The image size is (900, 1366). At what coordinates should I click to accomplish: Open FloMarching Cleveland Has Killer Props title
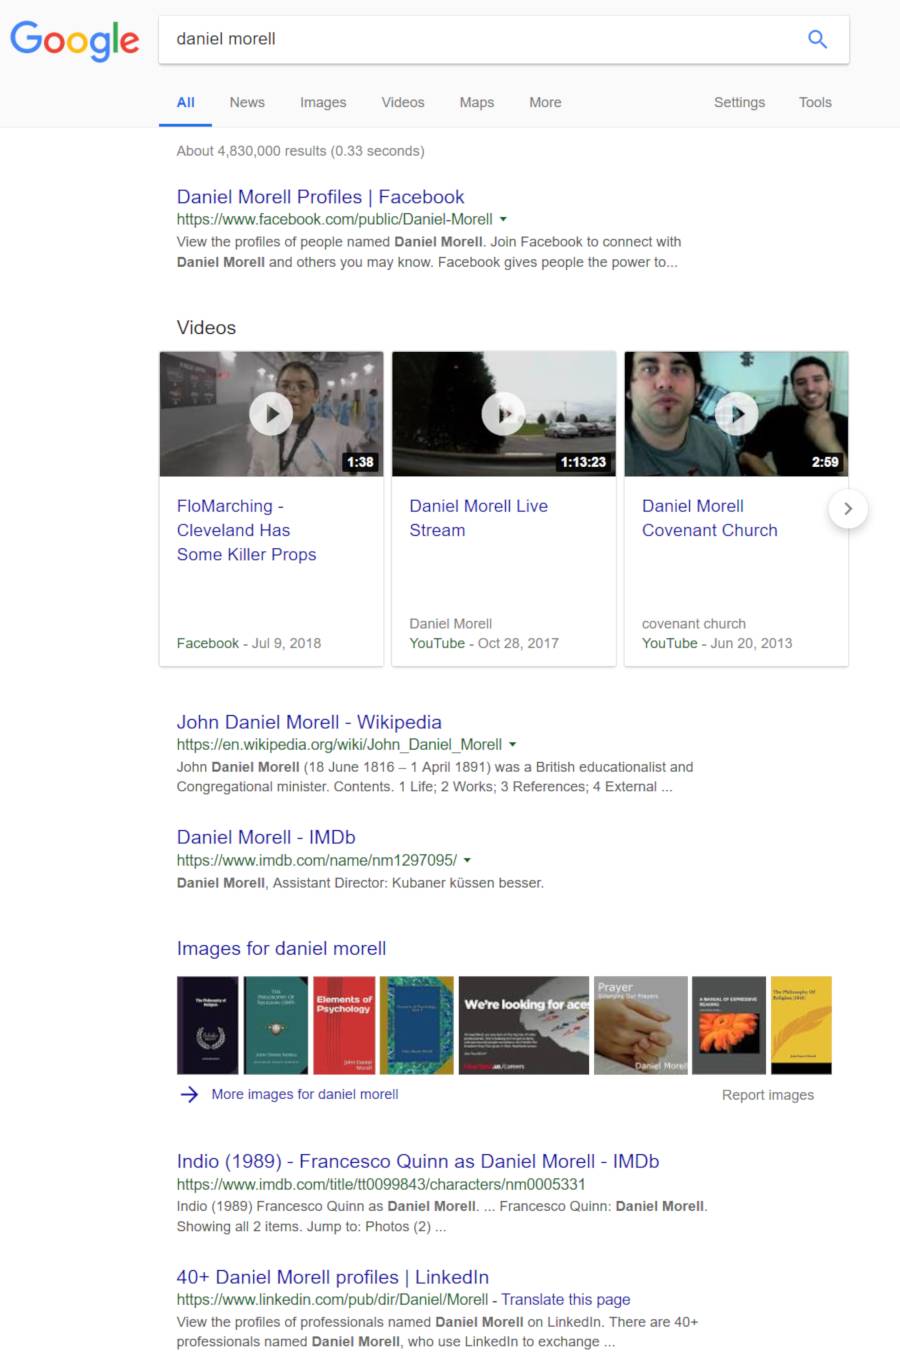(x=247, y=530)
